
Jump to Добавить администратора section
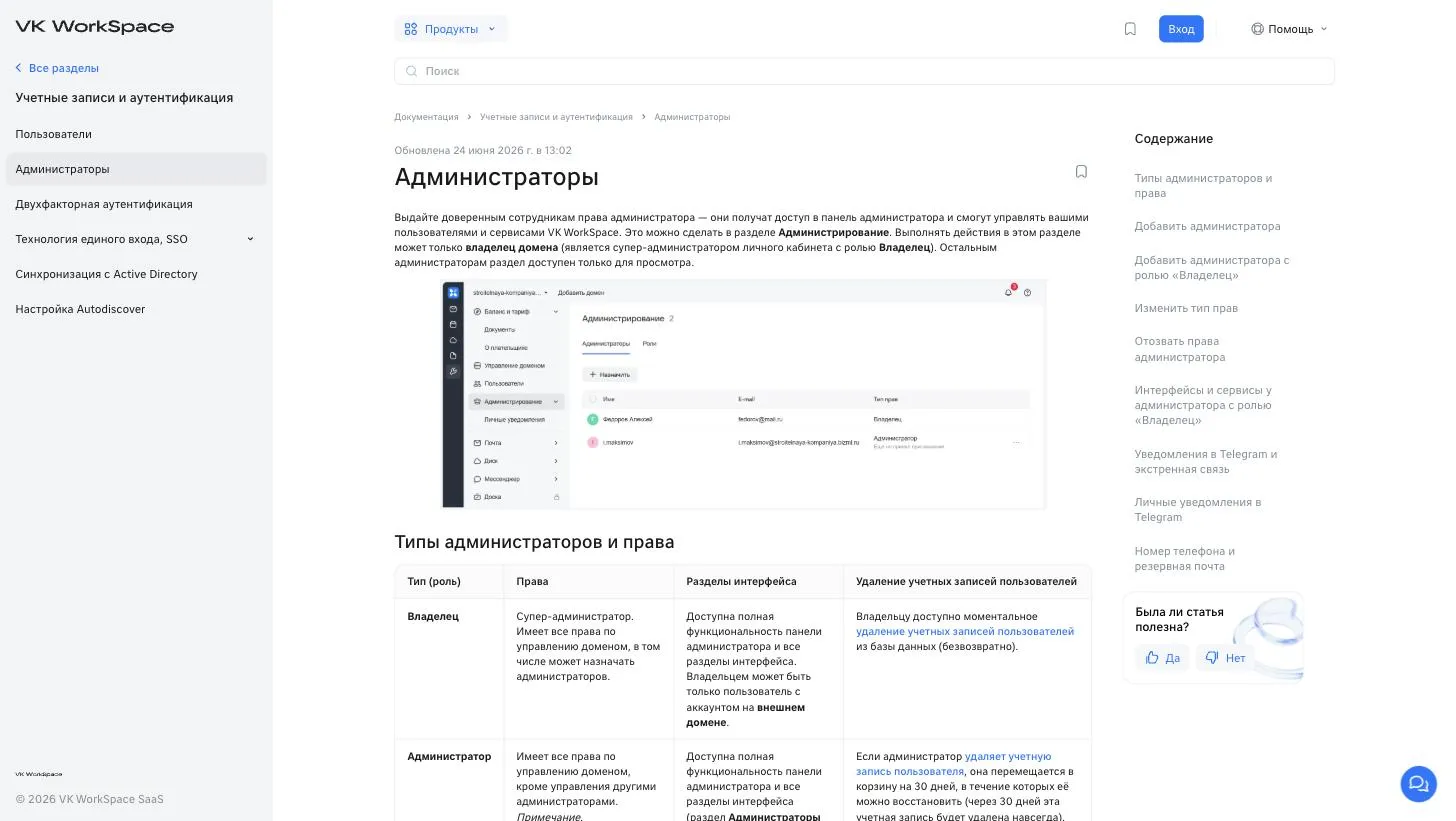(1207, 226)
